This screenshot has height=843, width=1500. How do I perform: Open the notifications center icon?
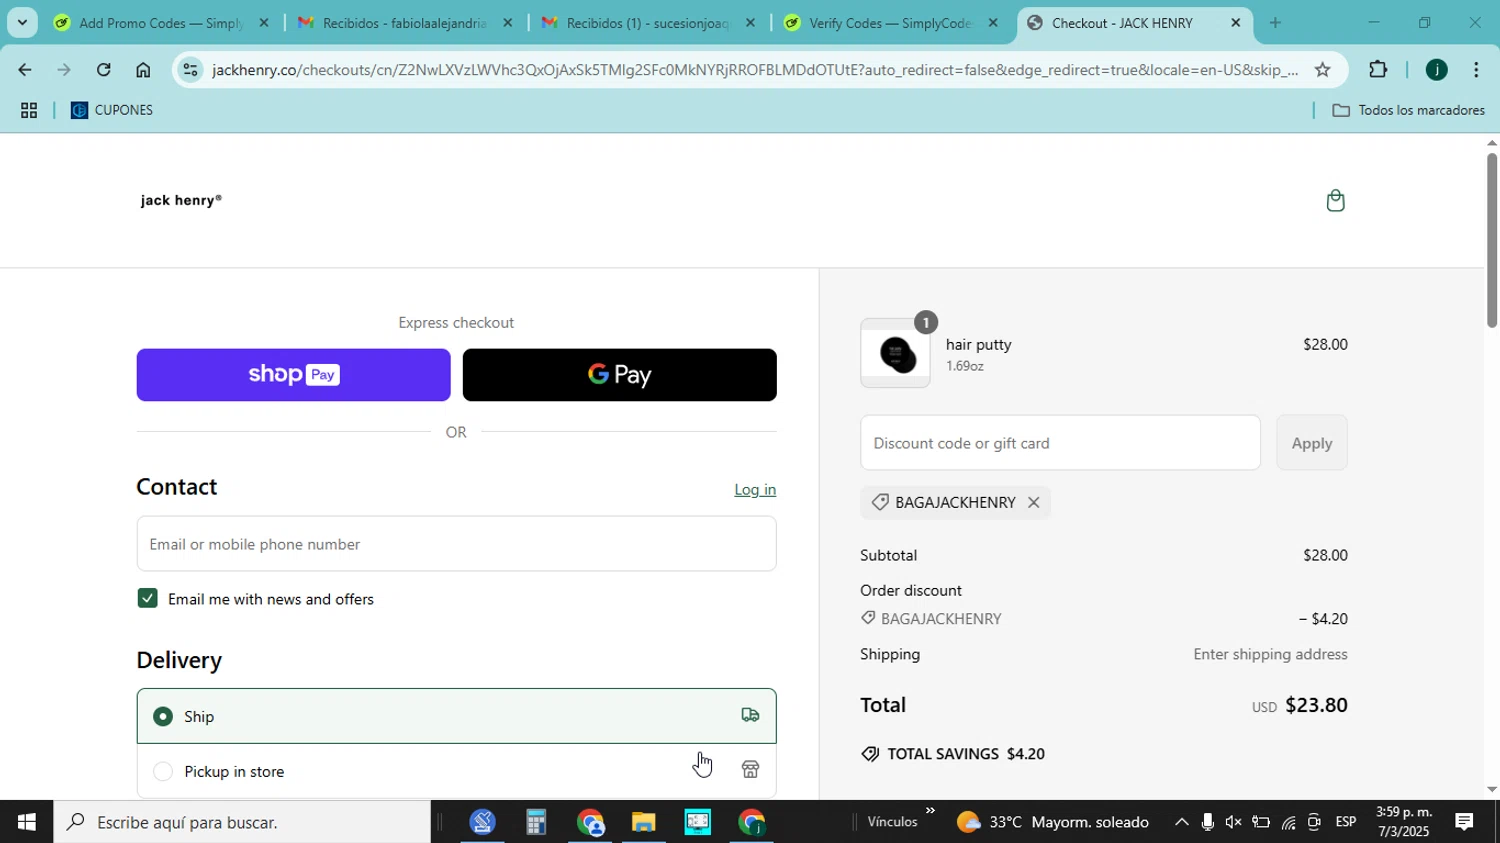(1464, 823)
